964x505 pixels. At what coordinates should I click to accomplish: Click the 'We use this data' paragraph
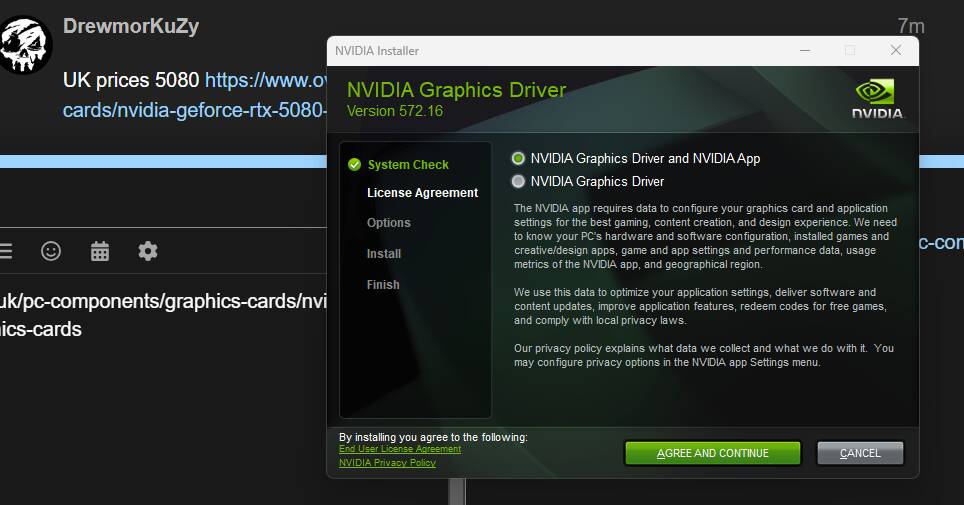pyautogui.click(x=700, y=306)
